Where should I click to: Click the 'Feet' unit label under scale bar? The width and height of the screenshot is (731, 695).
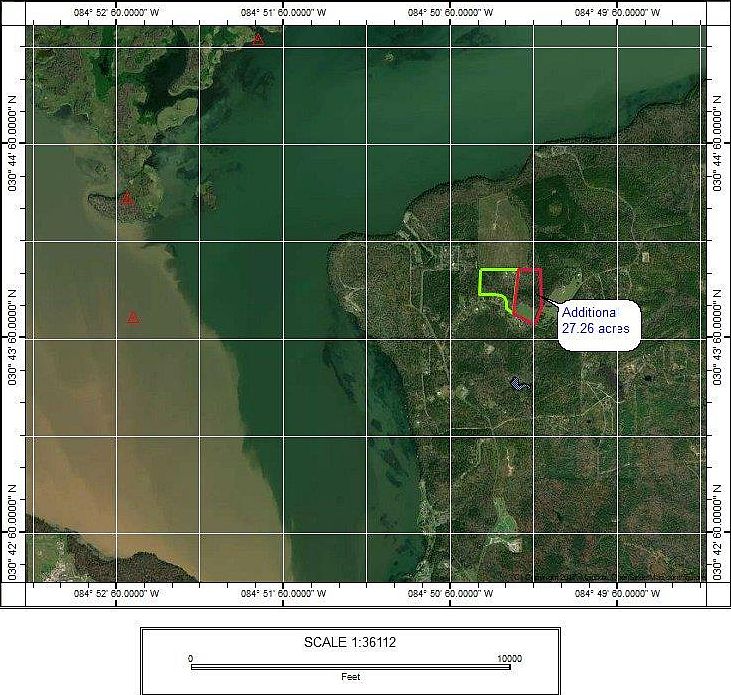pos(349,677)
